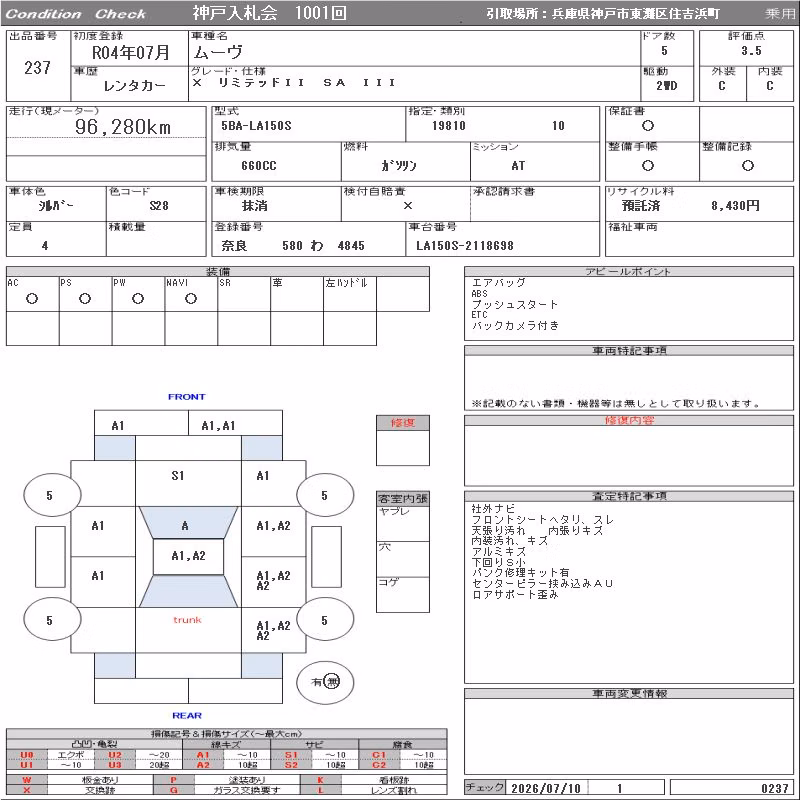This screenshot has height=800, width=800.
Task: Click legend code G ガラス交換要す
Action: pos(227,790)
